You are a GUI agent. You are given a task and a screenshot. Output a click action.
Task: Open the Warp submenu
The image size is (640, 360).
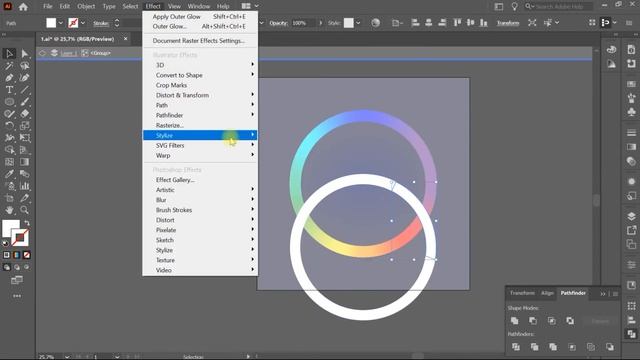click(x=200, y=156)
